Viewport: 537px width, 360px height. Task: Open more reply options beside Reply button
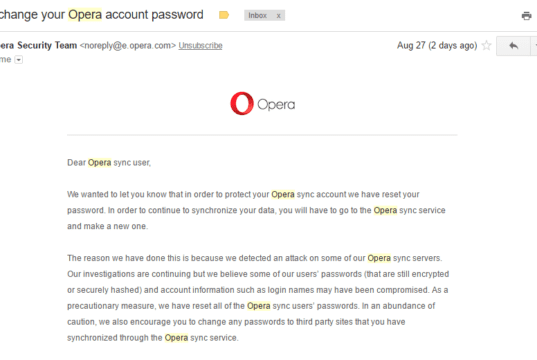[534, 46]
